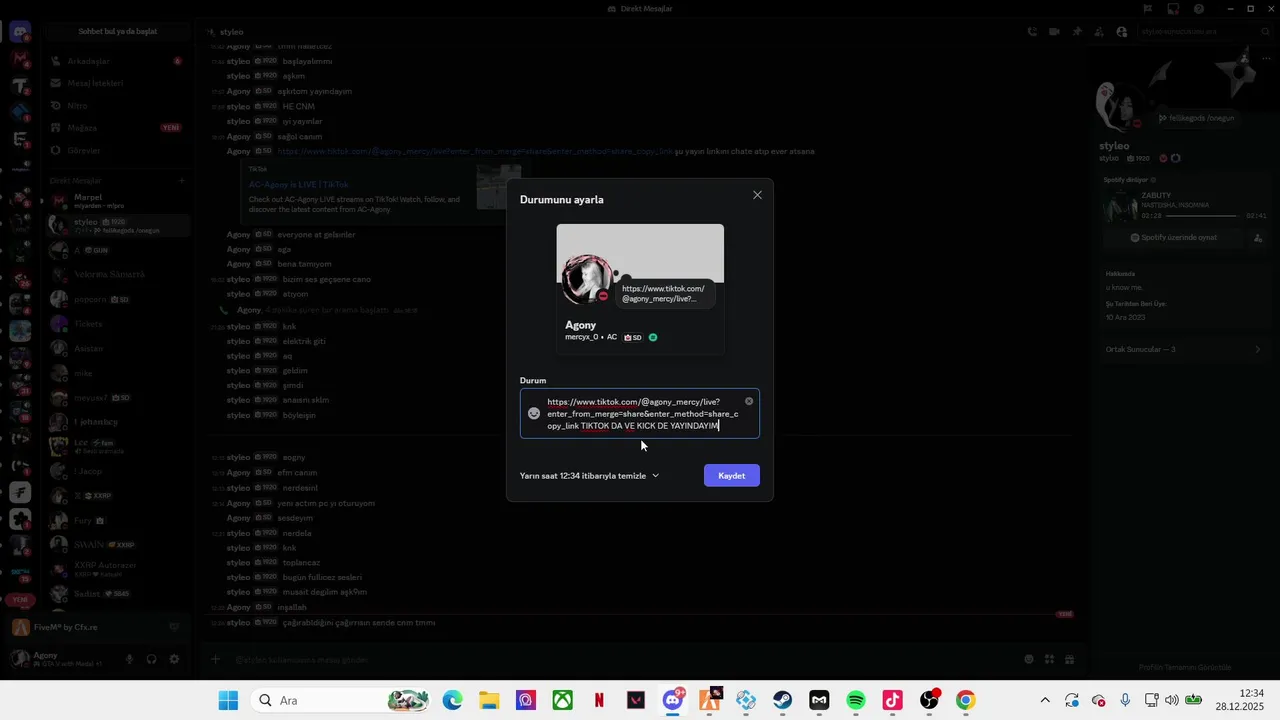Open user settings gear
Screen dimensions: 1280x720
[174, 659]
